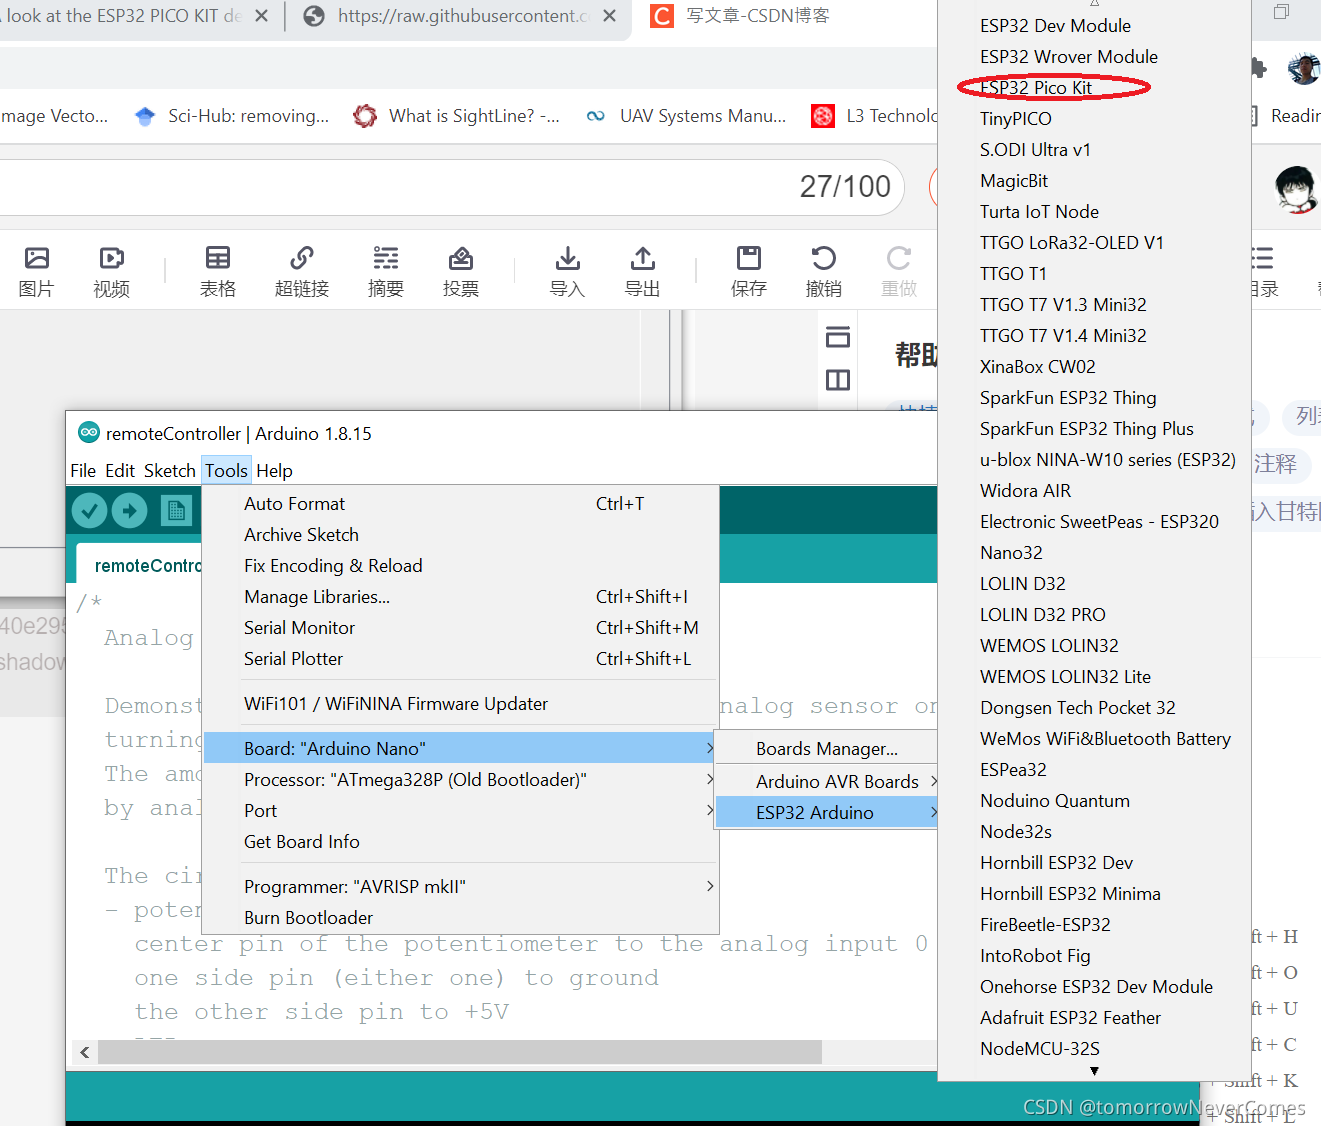Insert image using the 图片 icon
This screenshot has width=1321, height=1126.
tap(37, 272)
